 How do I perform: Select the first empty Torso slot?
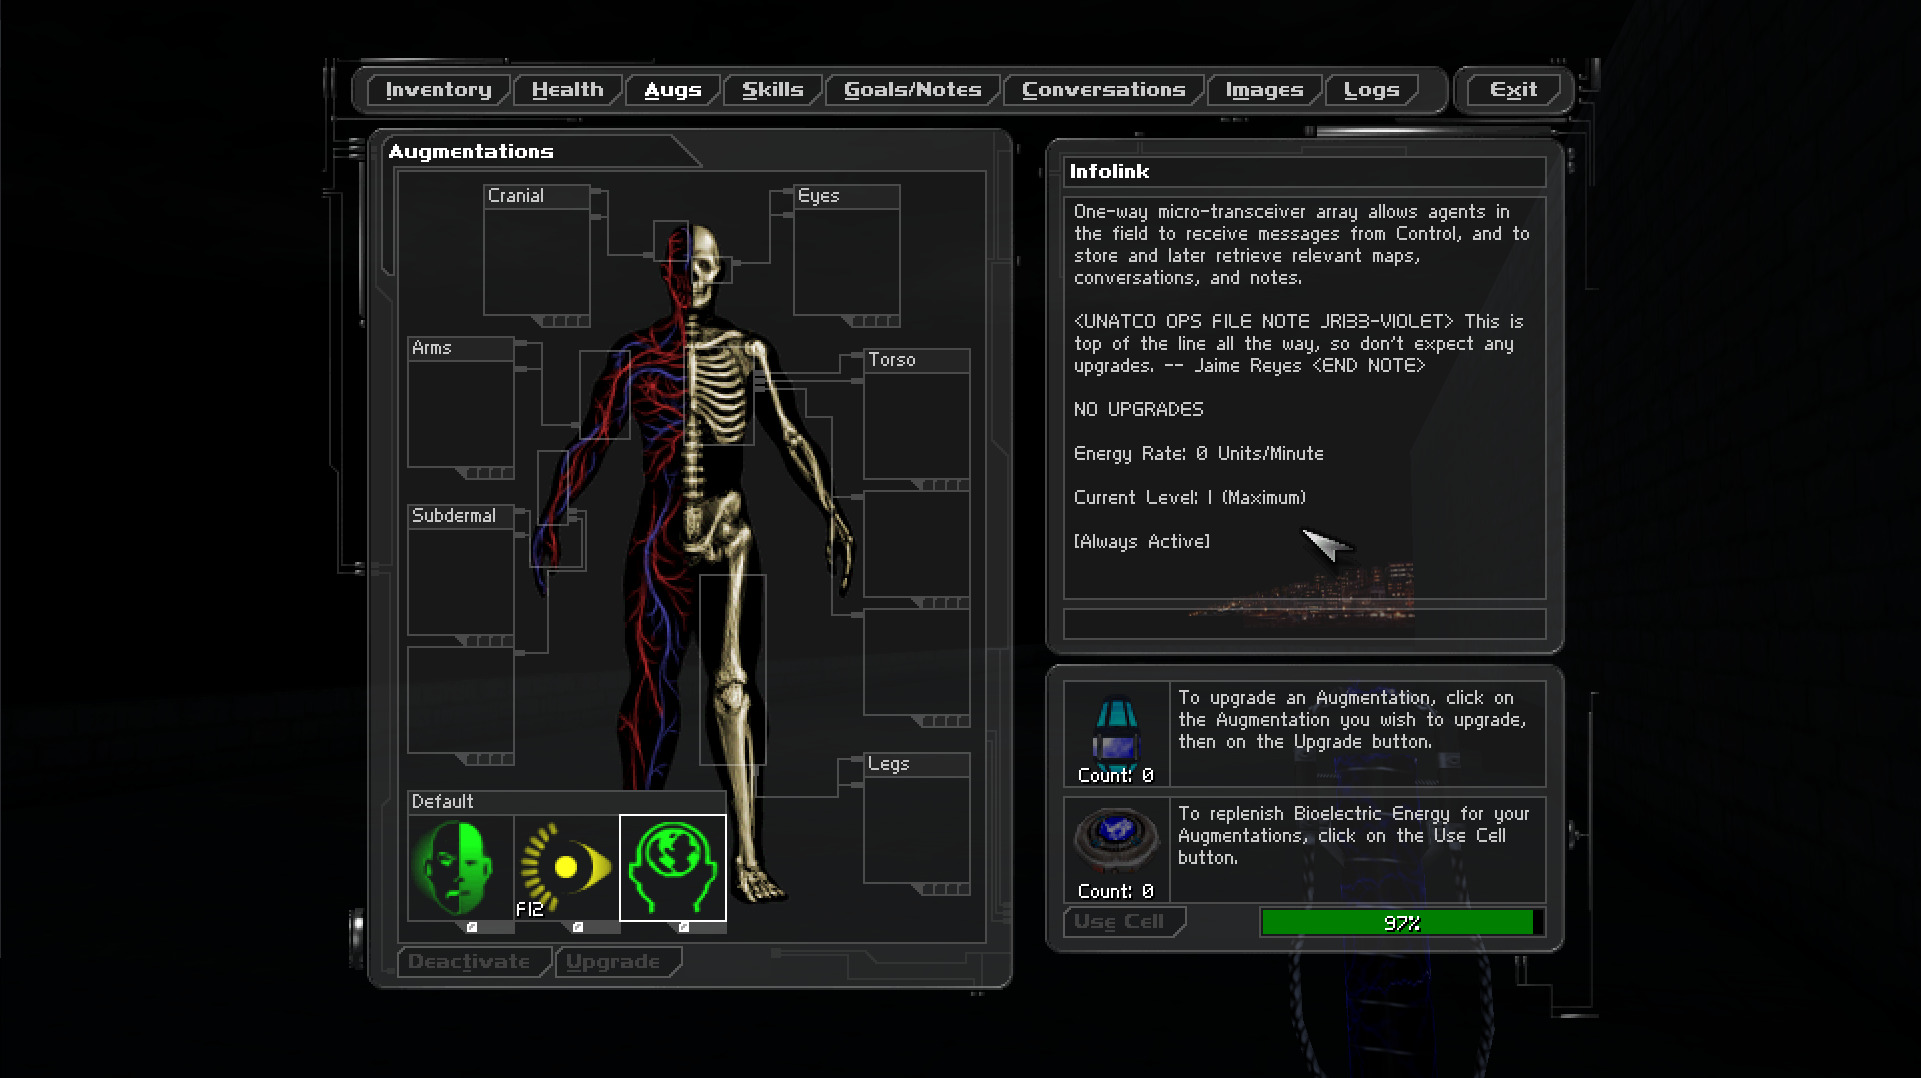916,425
